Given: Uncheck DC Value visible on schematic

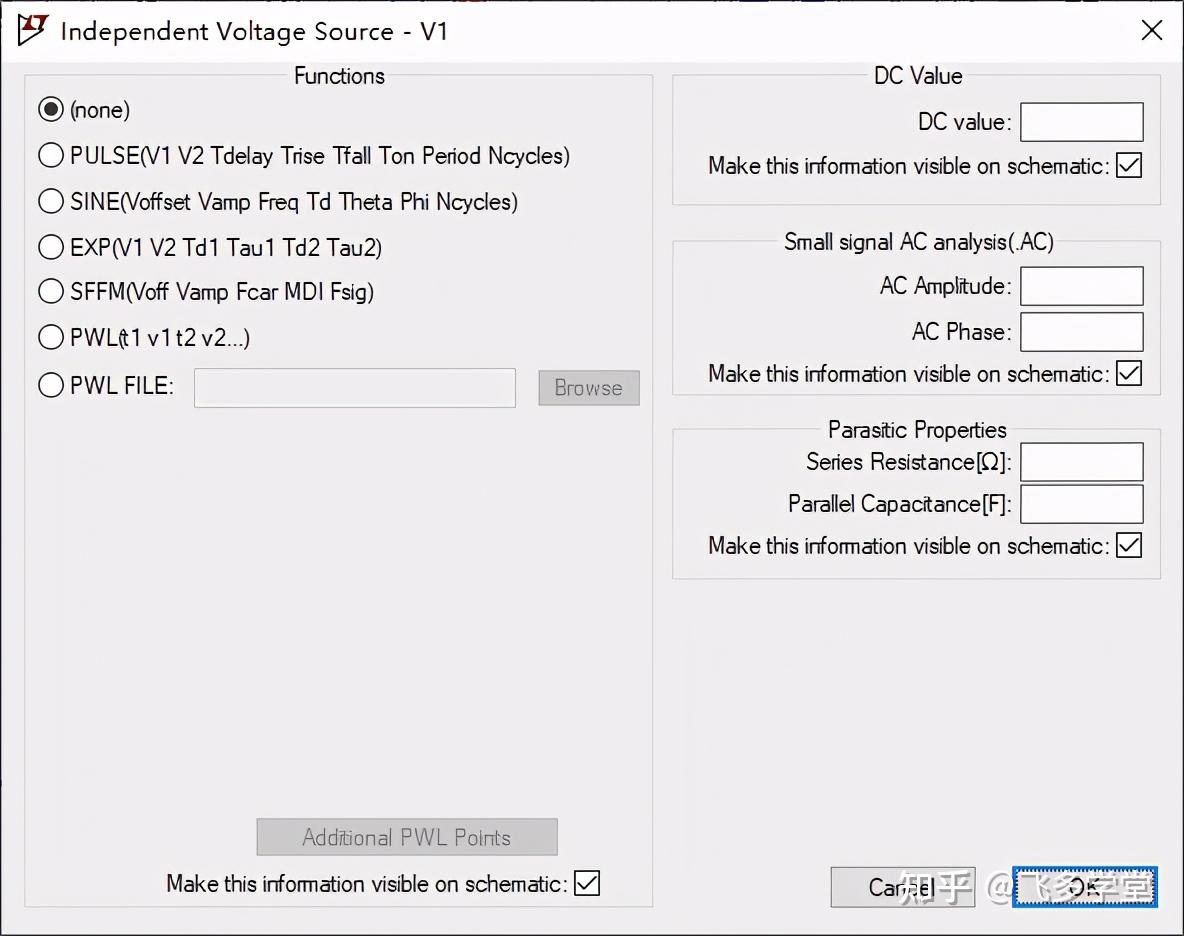Looking at the screenshot, I should pyautogui.click(x=1129, y=165).
